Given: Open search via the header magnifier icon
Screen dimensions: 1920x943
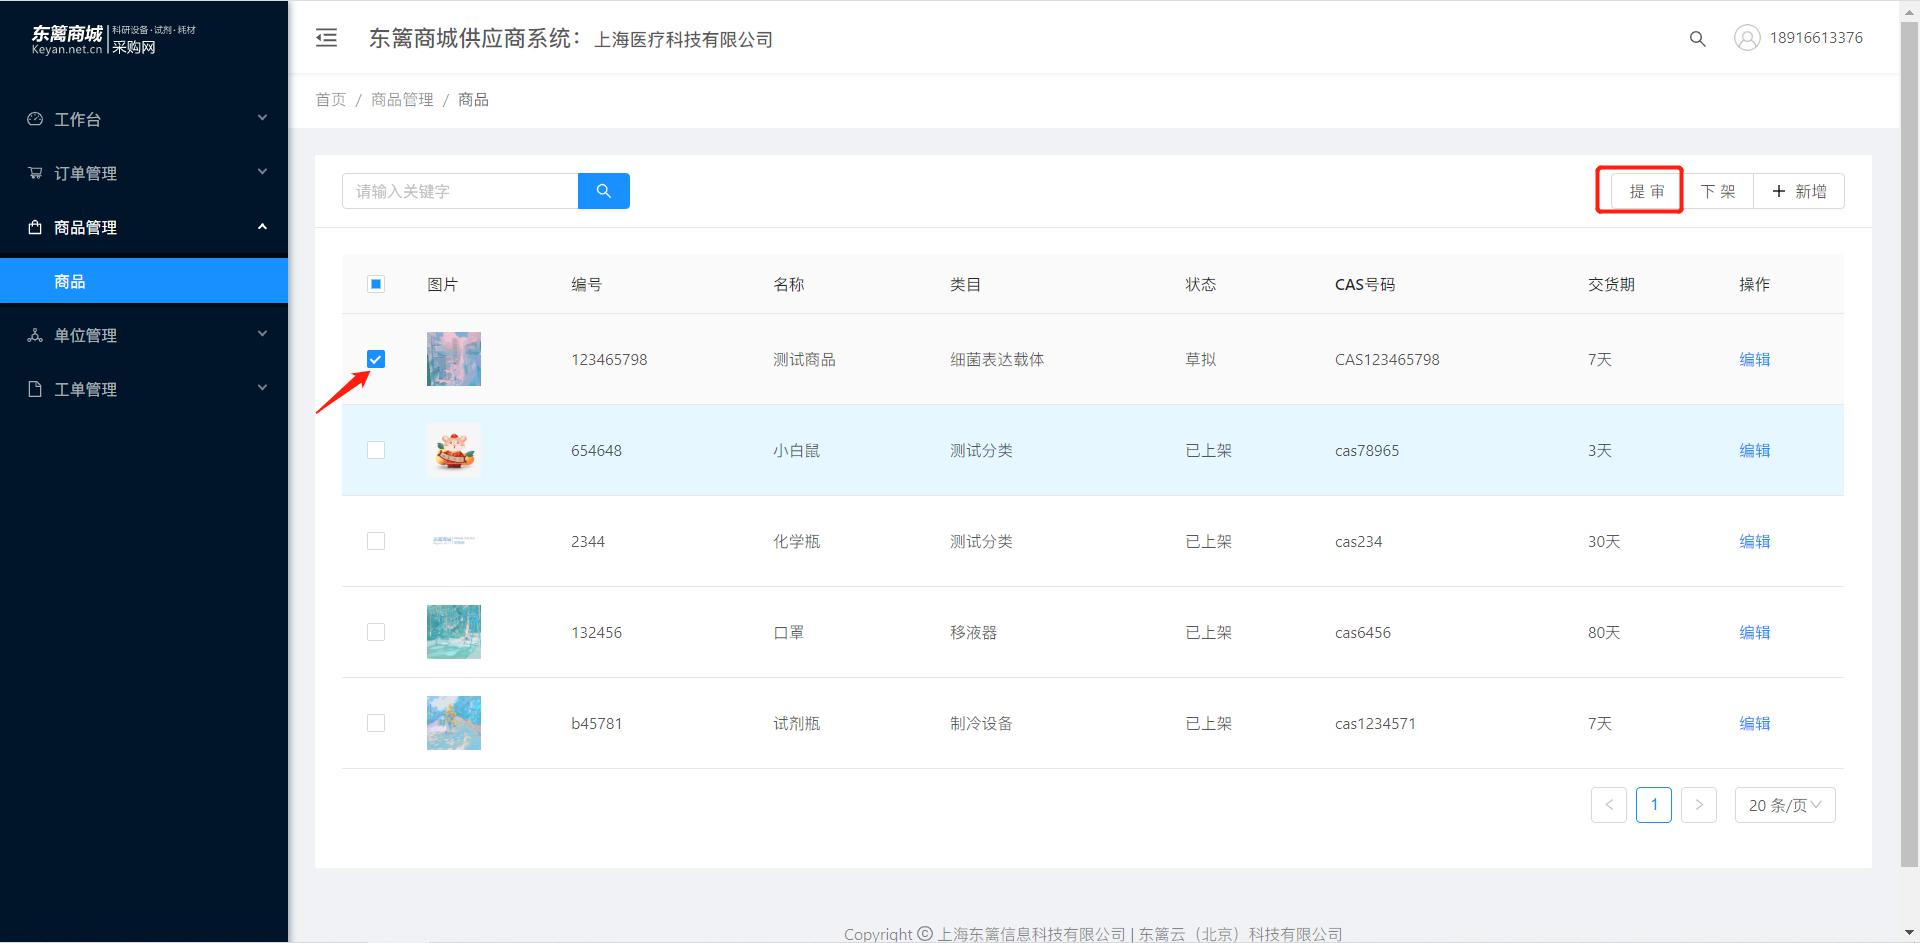Looking at the screenshot, I should [1697, 39].
